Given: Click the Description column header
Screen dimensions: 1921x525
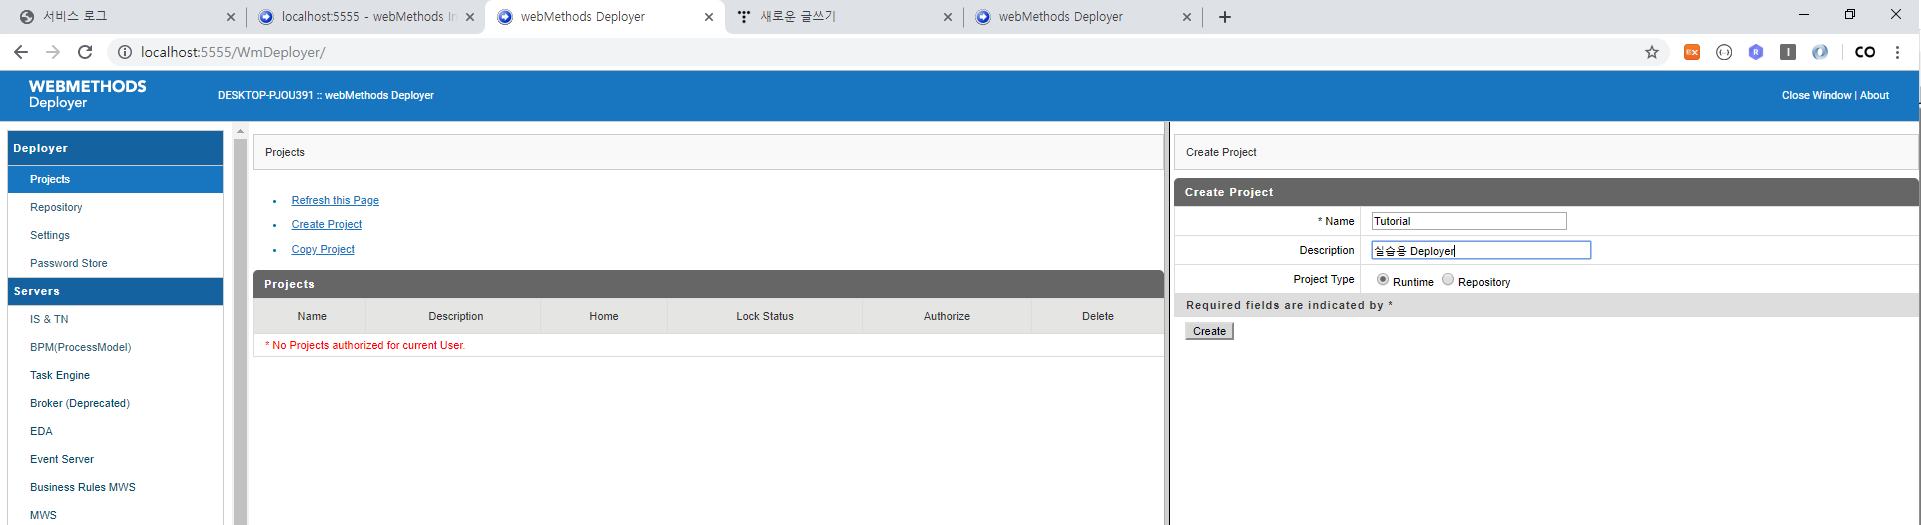Looking at the screenshot, I should pyautogui.click(x=456, y=316).
